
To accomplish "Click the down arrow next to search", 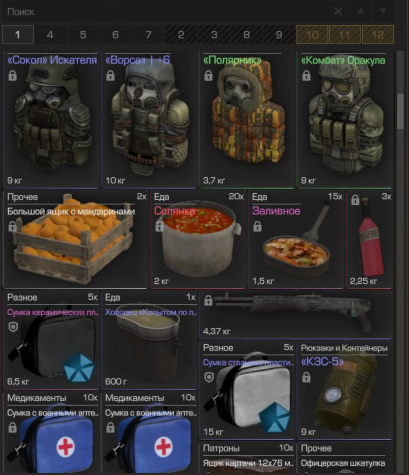I will [383, 11].
